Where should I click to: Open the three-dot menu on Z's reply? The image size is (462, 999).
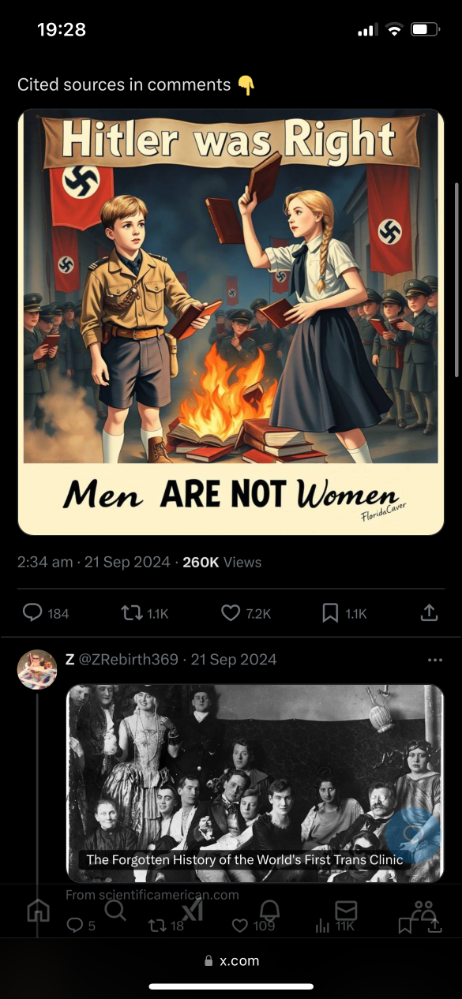435,659
